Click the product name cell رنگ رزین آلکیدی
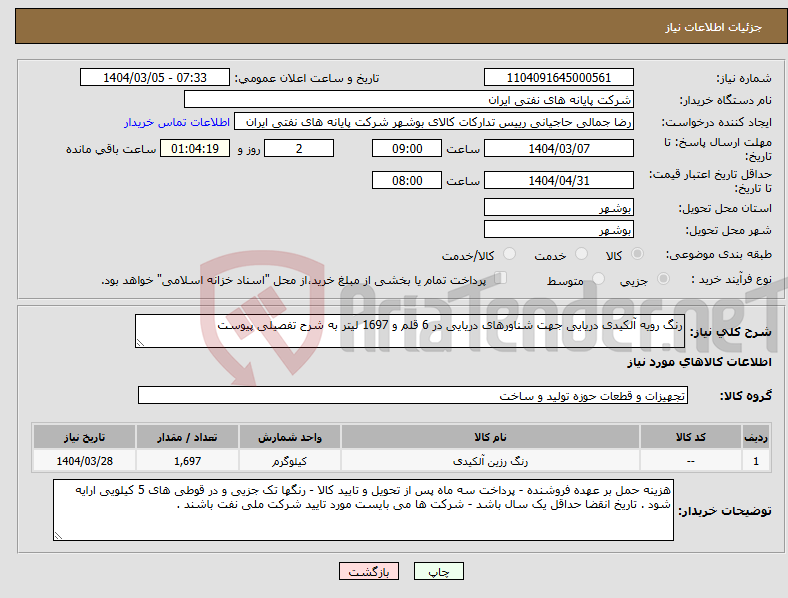This screenshot has height=598, width=788. 490,460
